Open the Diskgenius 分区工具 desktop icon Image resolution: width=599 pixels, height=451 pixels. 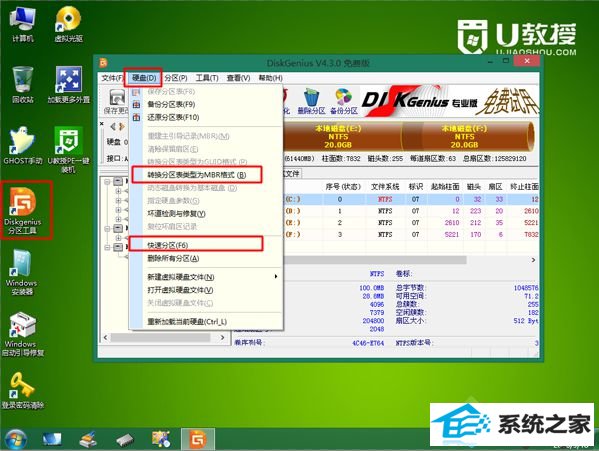pos(23,210)
